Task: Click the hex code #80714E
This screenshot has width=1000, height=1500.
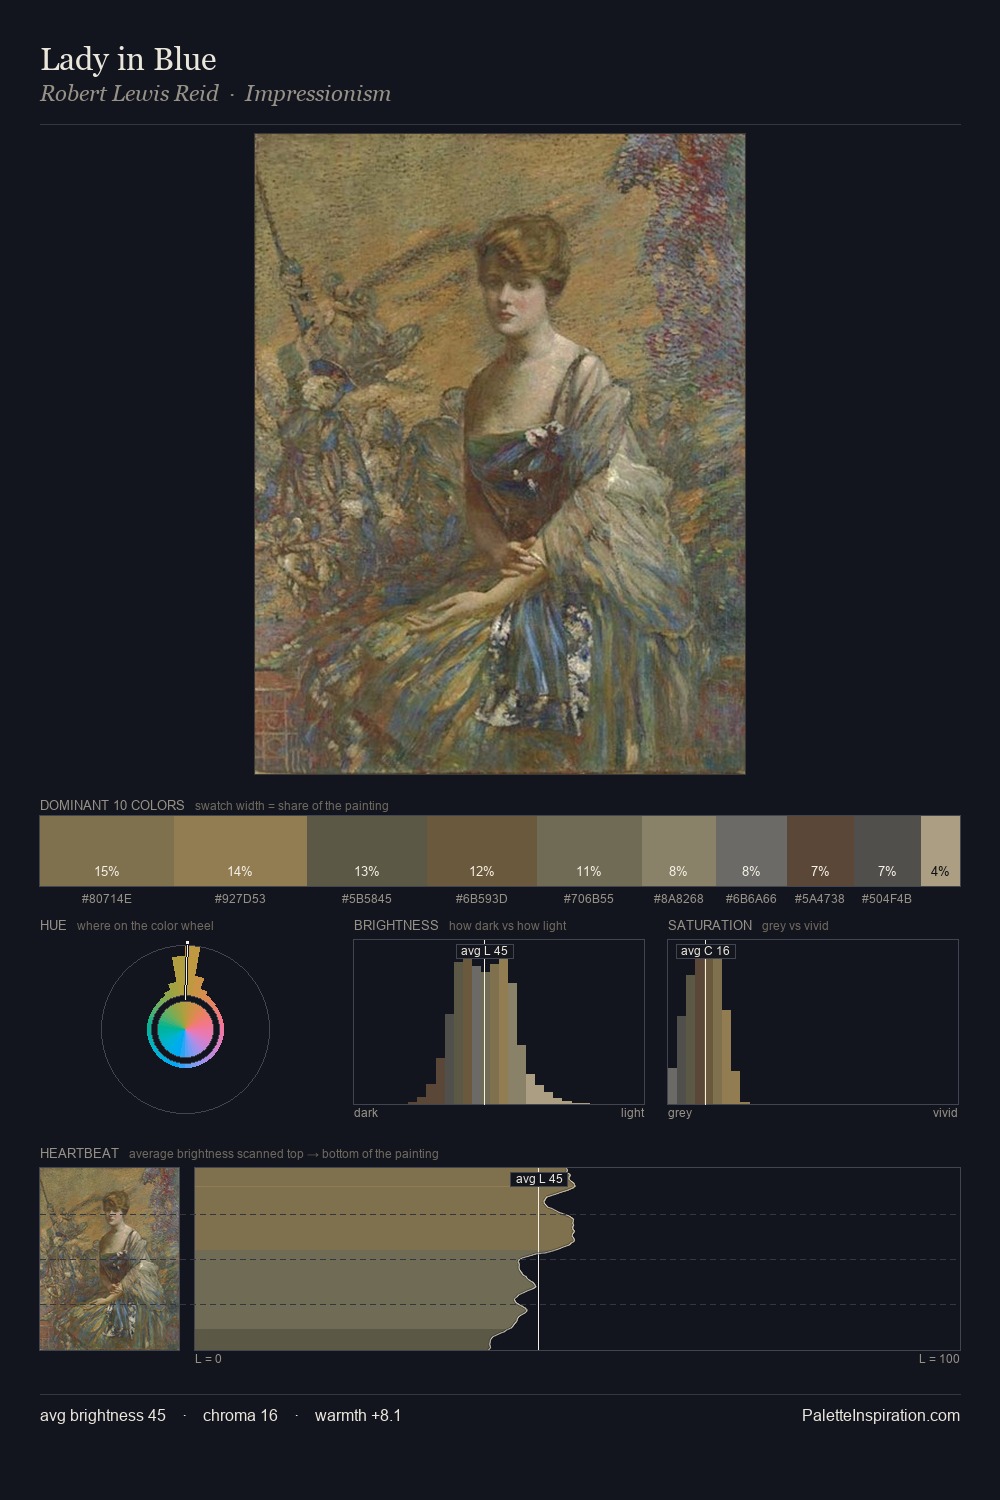Action: tap(107, 899)
